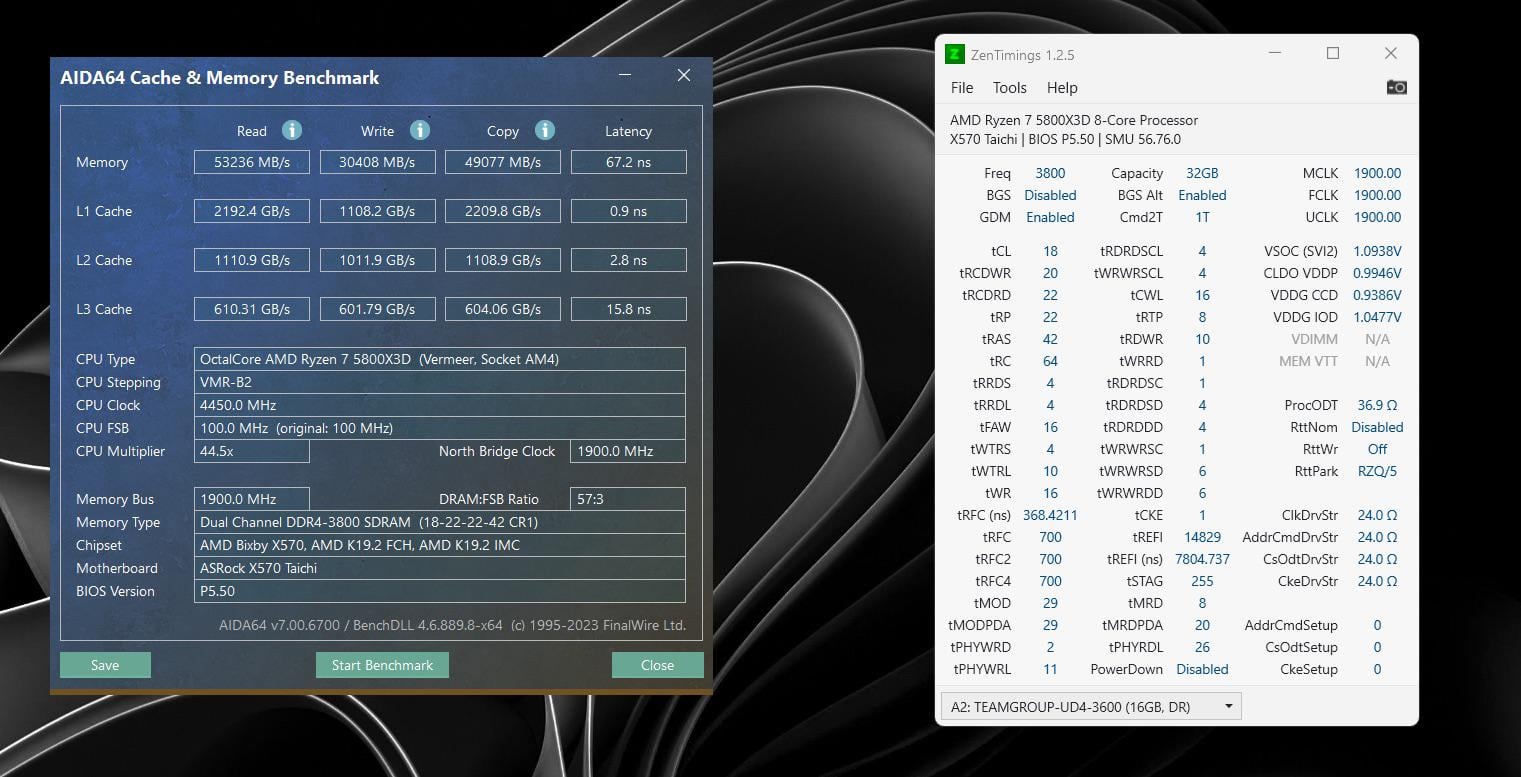1521x777 pixels.
Task: Click the RttPark value RZQ/5
Action: 1377,471
